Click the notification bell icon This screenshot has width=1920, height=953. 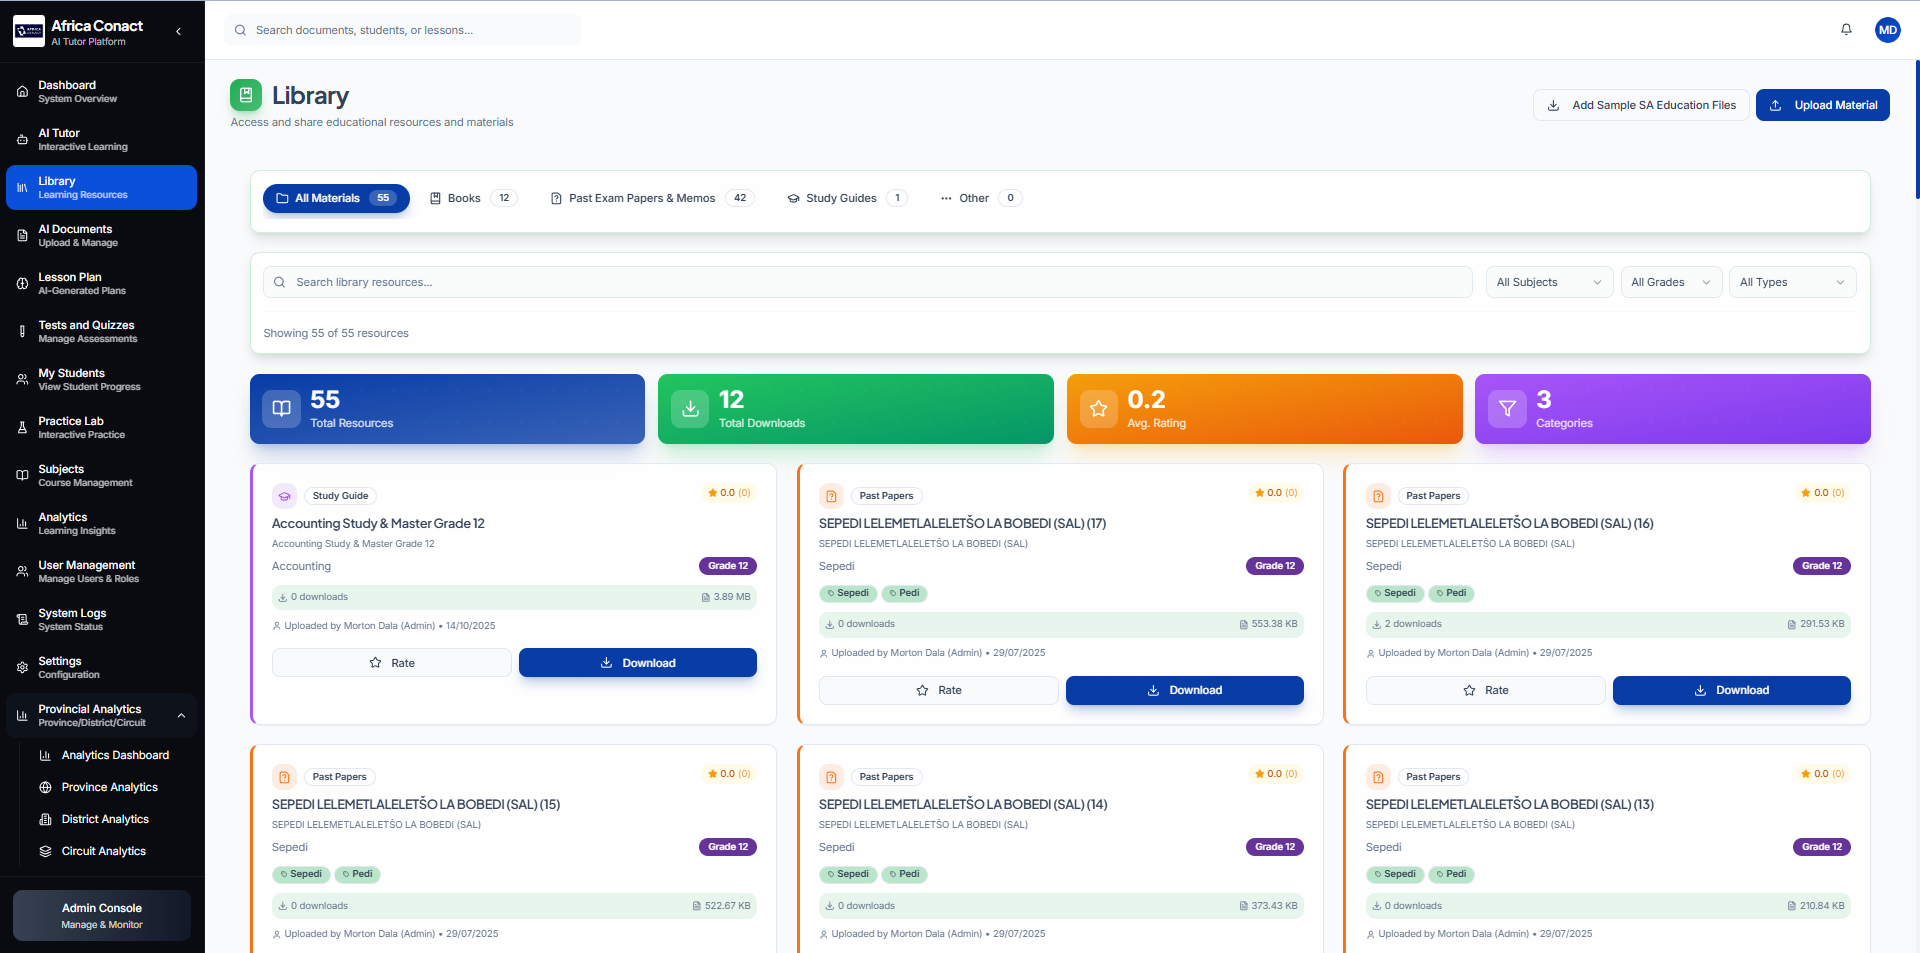[x=1846, y=30]
